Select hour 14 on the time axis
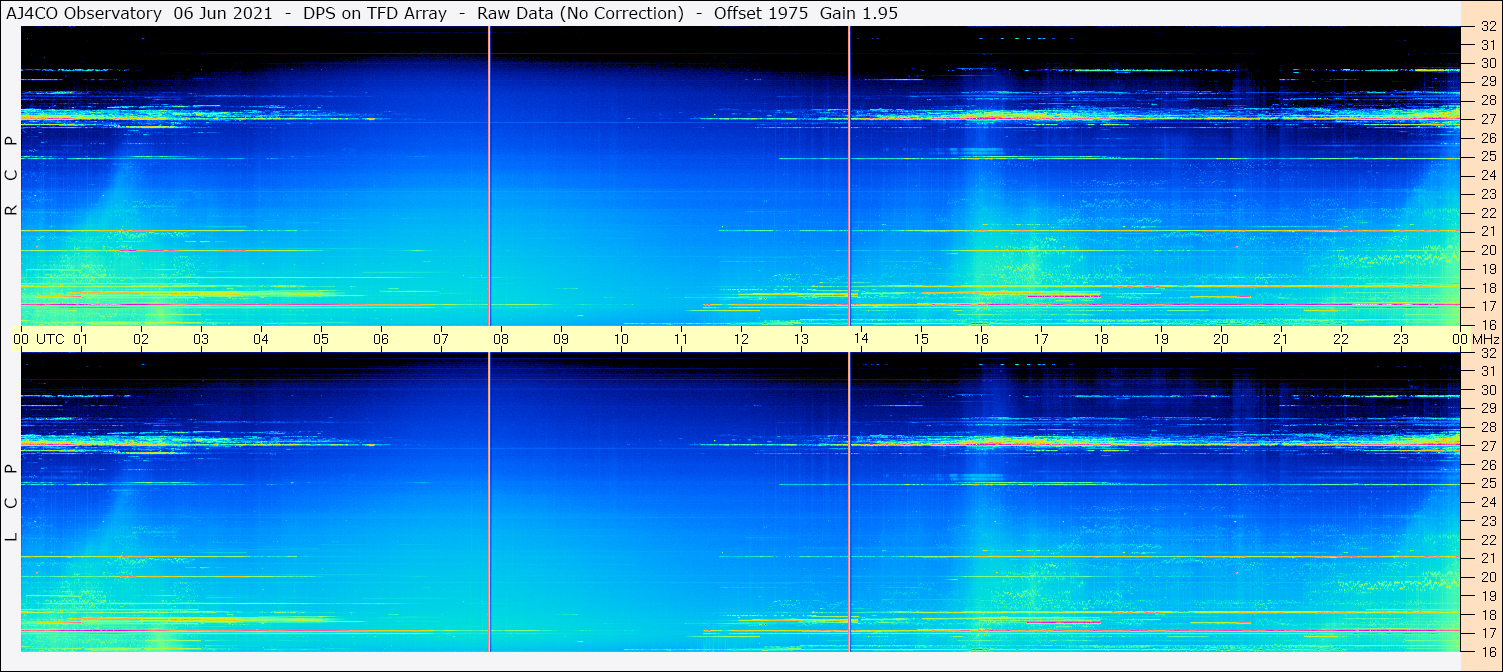 pos(861,339)
